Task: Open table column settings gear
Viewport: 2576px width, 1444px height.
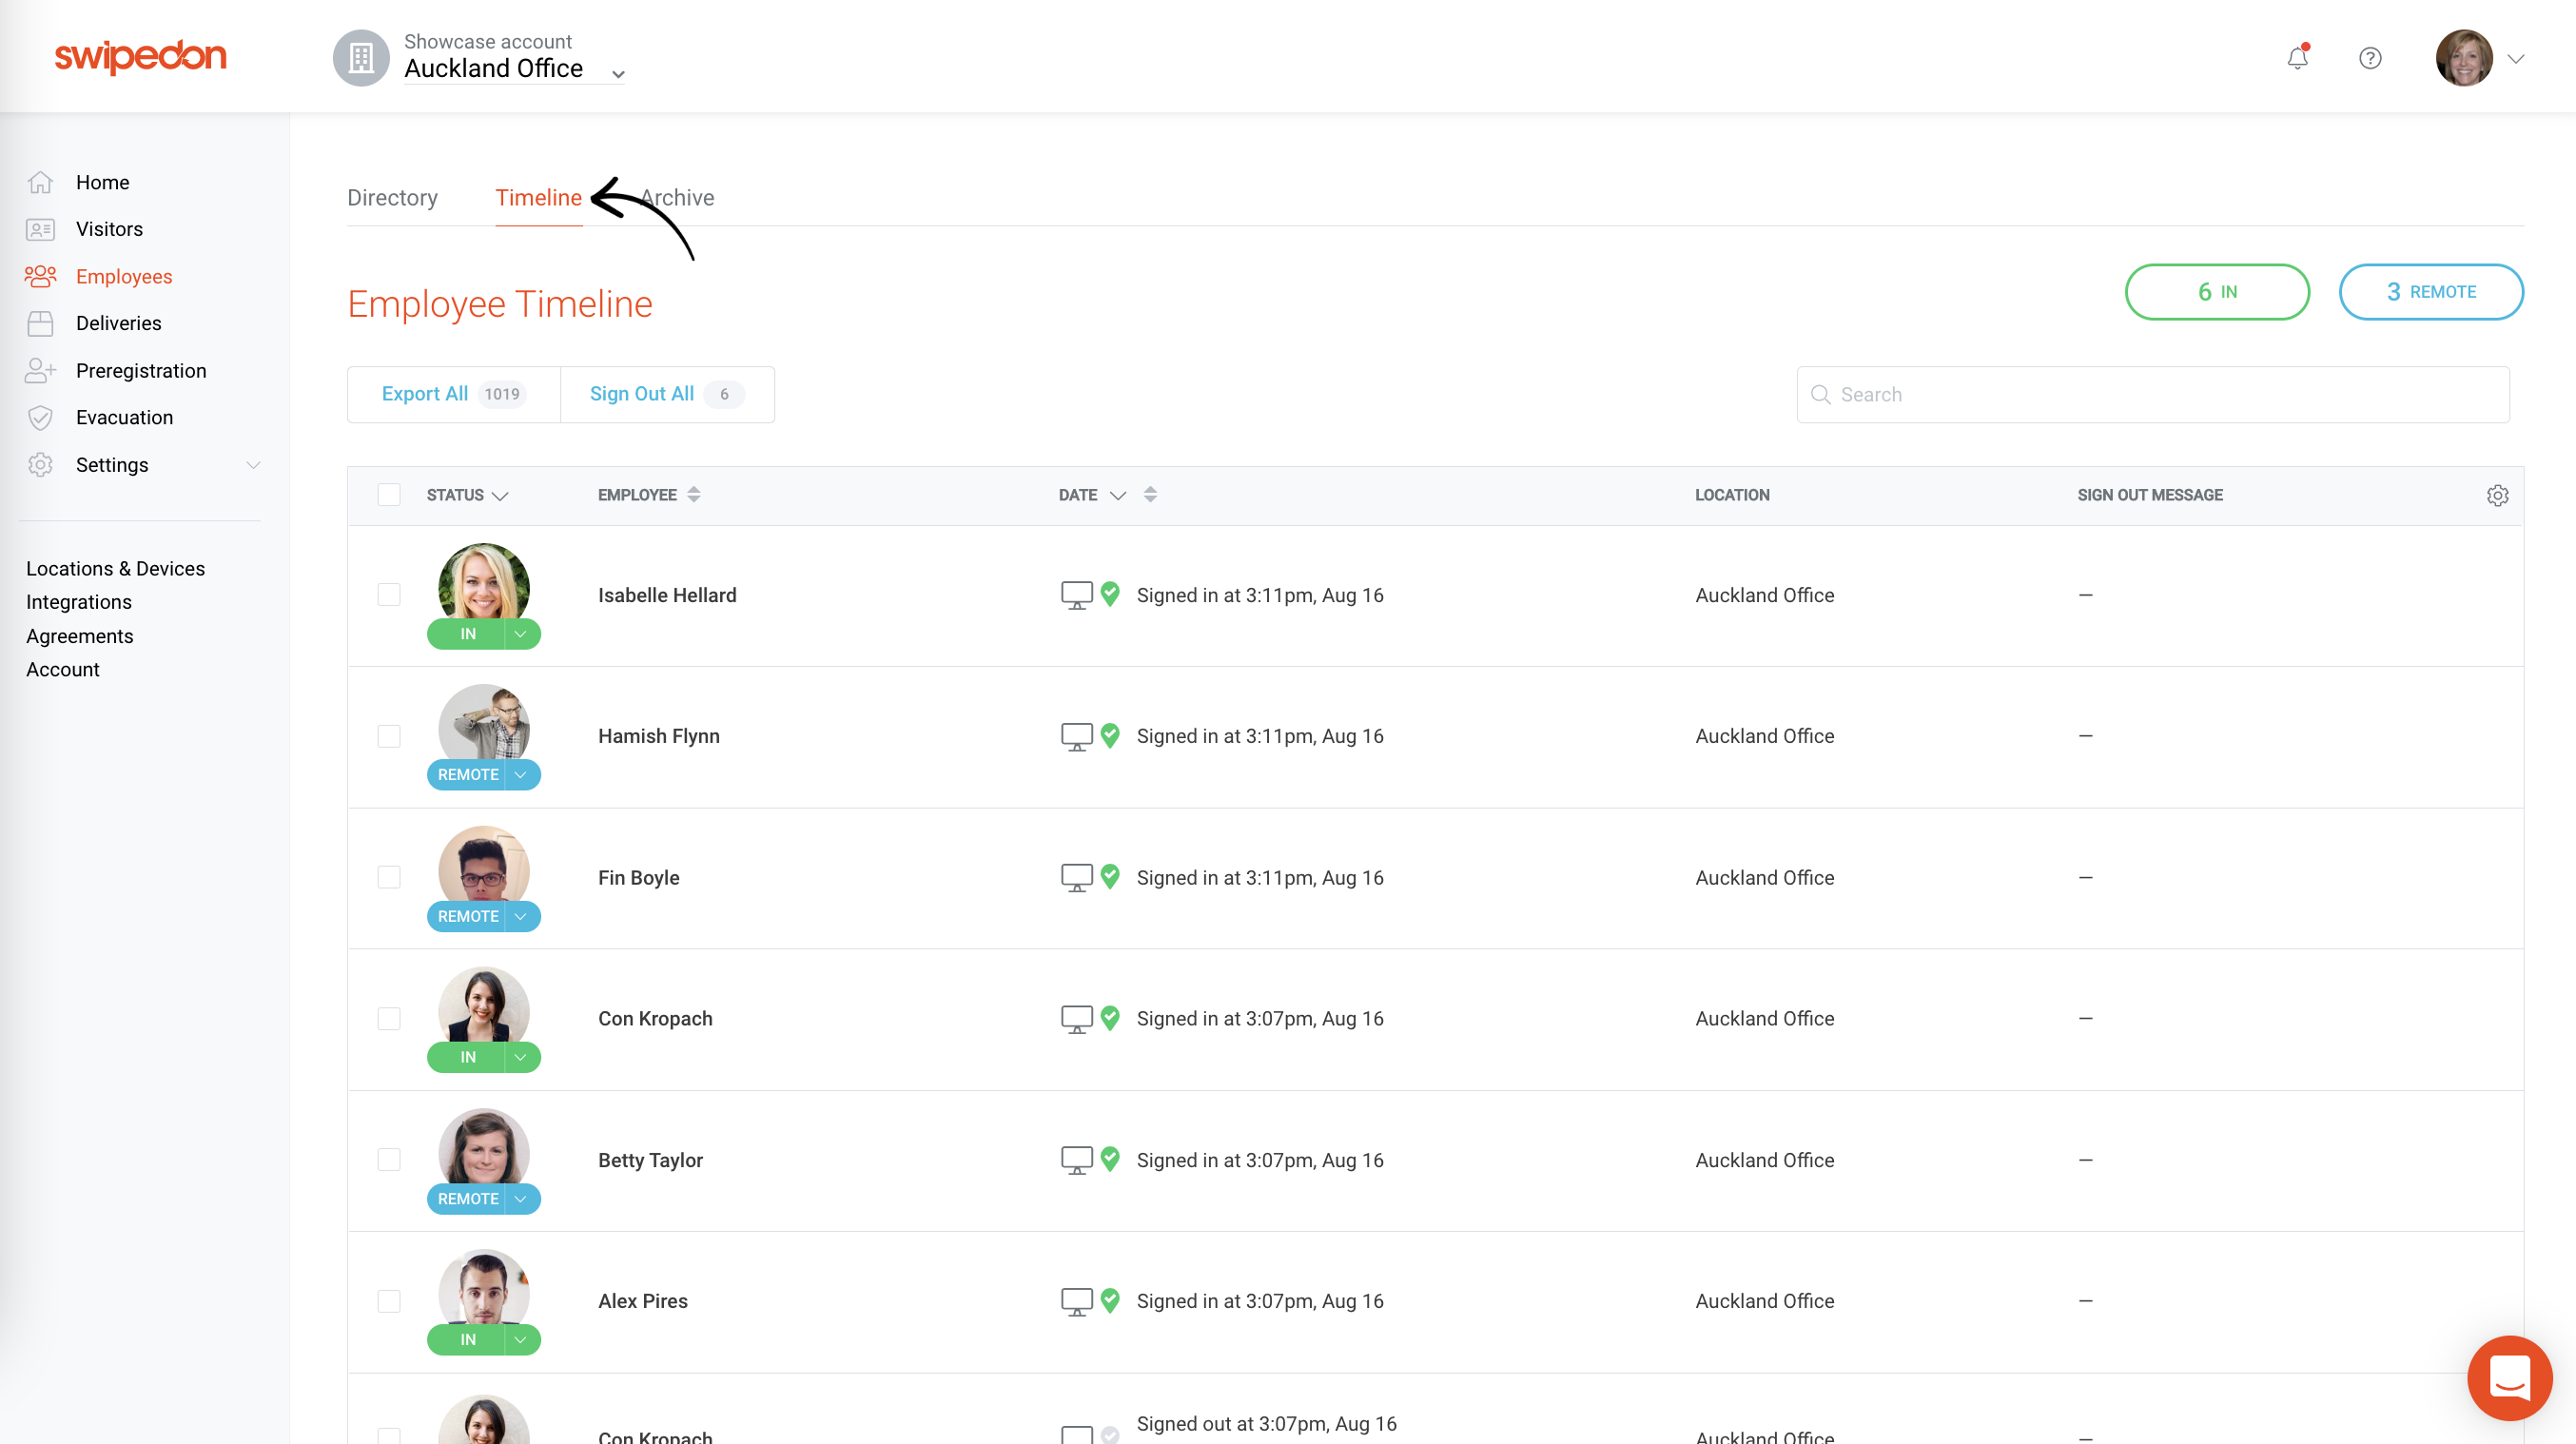Action: tap(2497, 495)
